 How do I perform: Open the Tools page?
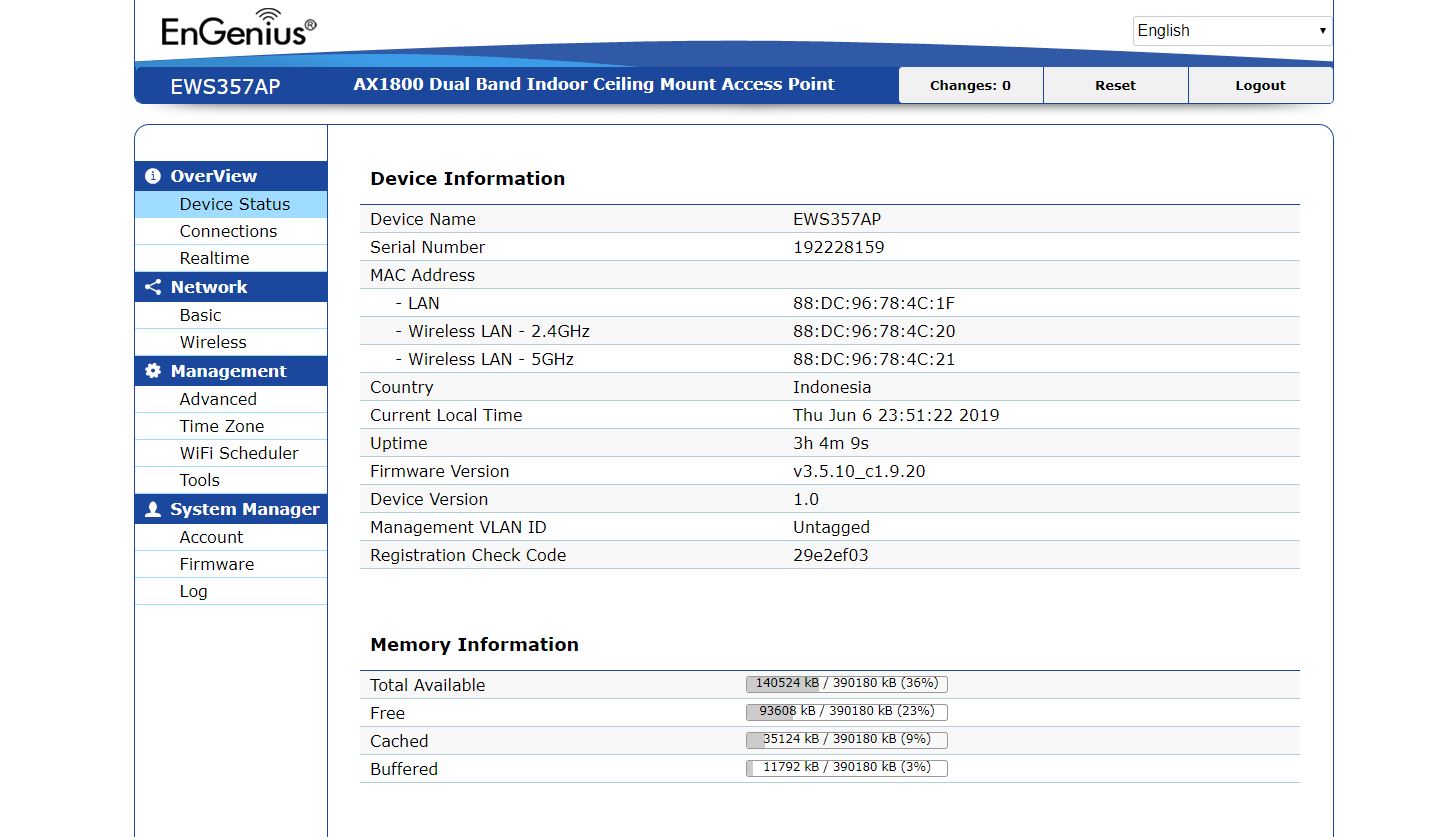[x=231, y=480]
